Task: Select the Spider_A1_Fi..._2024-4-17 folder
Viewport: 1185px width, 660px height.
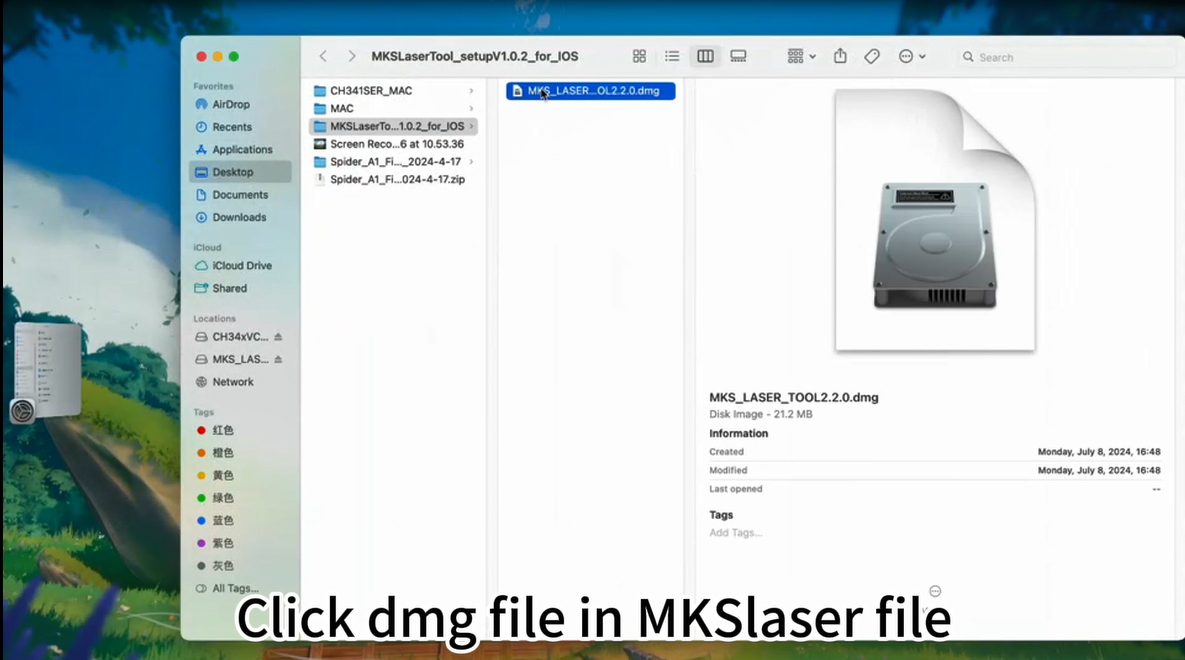Action: tap(394, 162)
